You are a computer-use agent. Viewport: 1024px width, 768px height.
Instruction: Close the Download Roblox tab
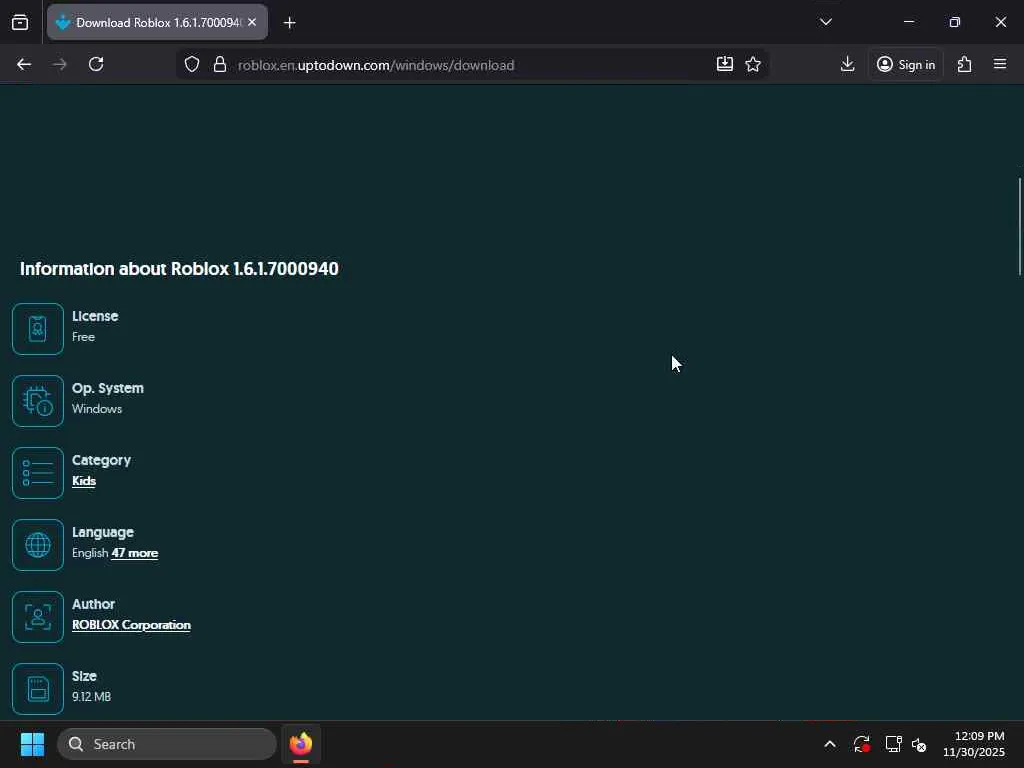(x=252, y=22)
